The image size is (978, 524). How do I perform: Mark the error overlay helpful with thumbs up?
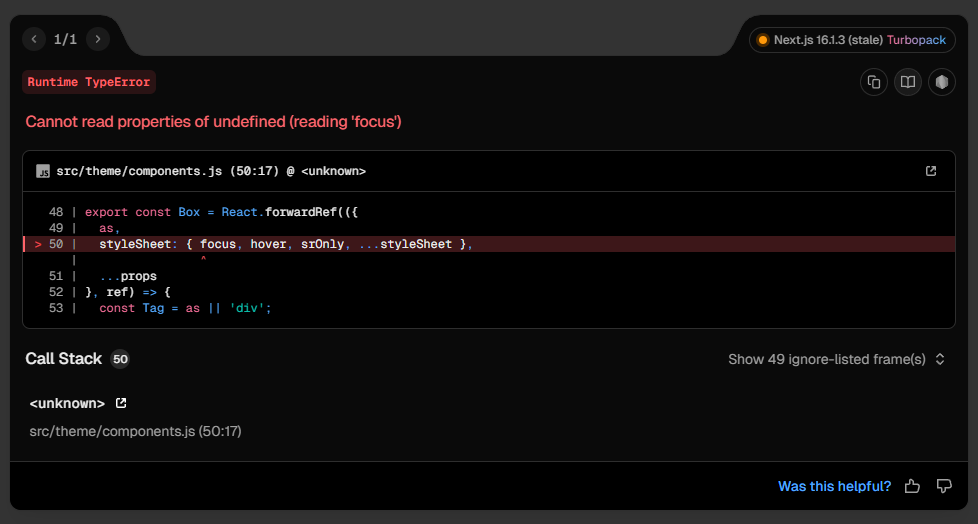tap(912, 486)
